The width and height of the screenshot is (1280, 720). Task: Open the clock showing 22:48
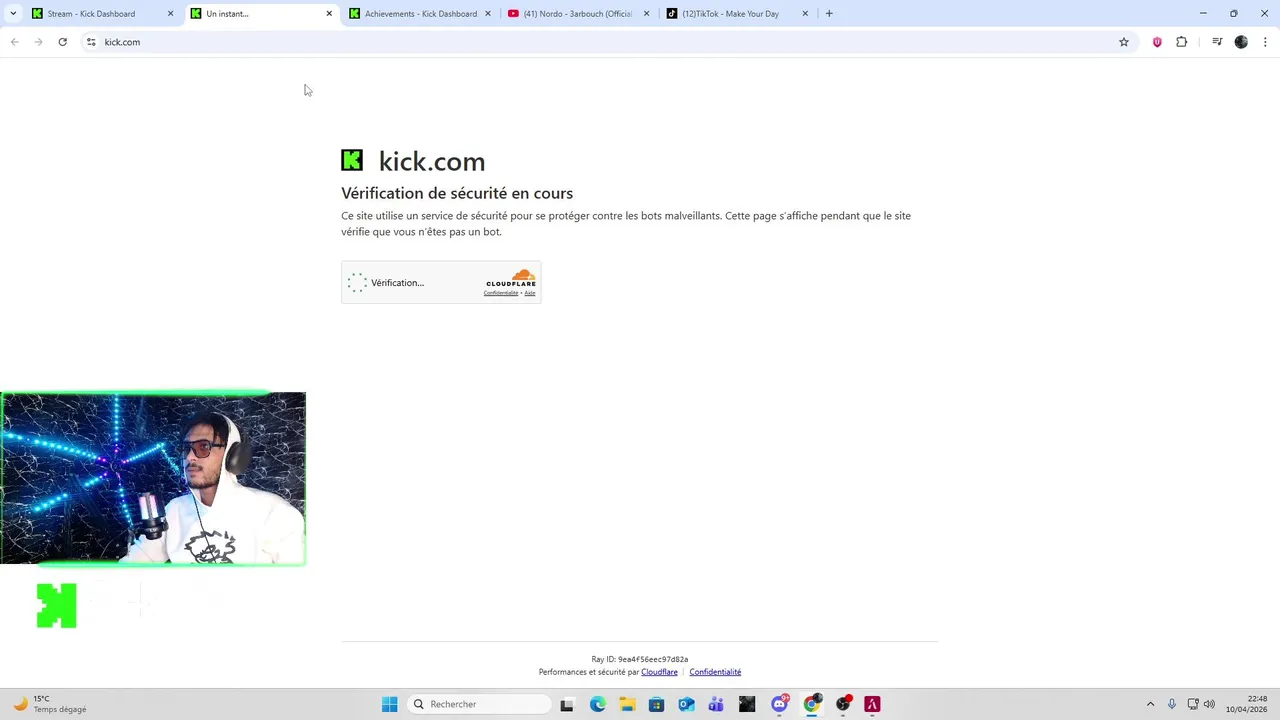[x=1247, y=704]
